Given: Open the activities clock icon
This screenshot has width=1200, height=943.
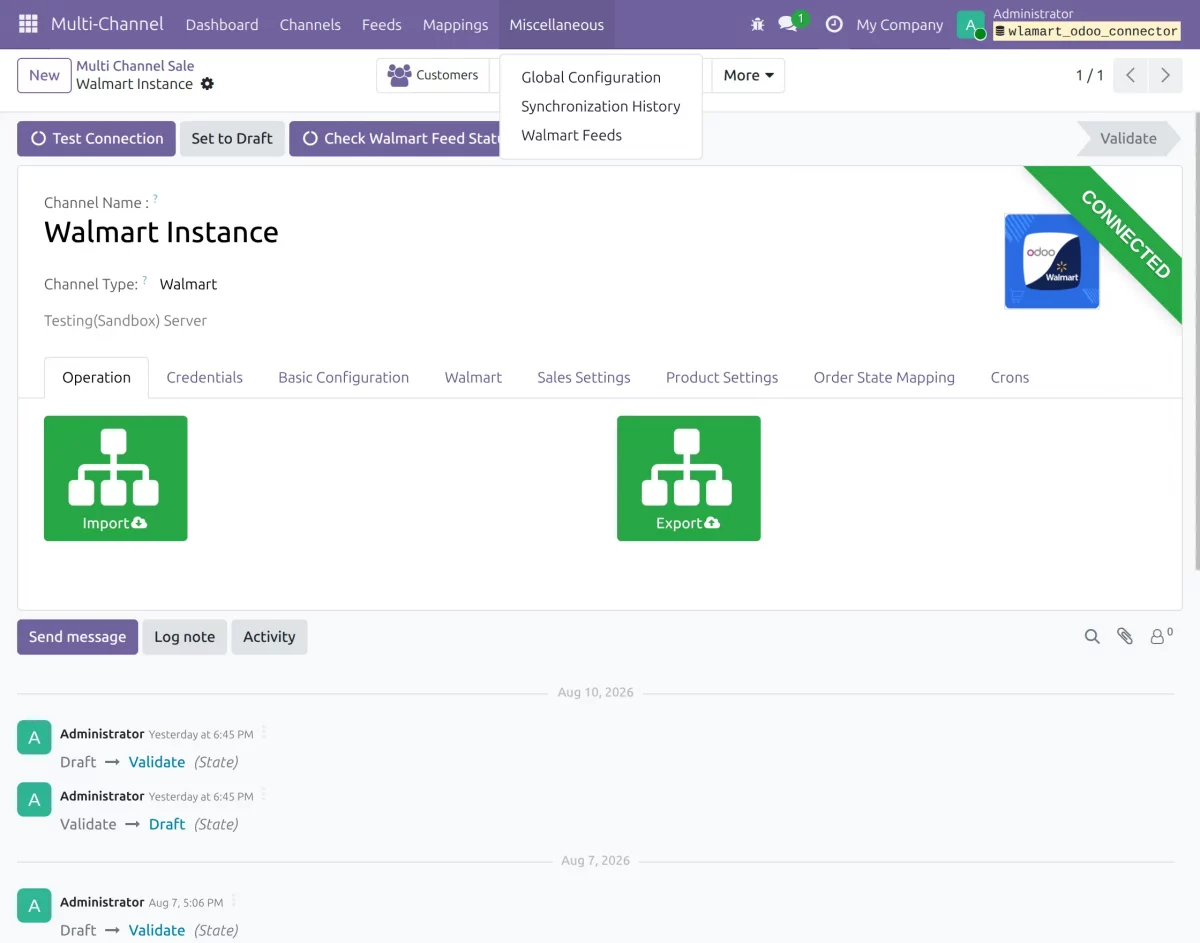Looking at the screenshot, I should point(834,24).
